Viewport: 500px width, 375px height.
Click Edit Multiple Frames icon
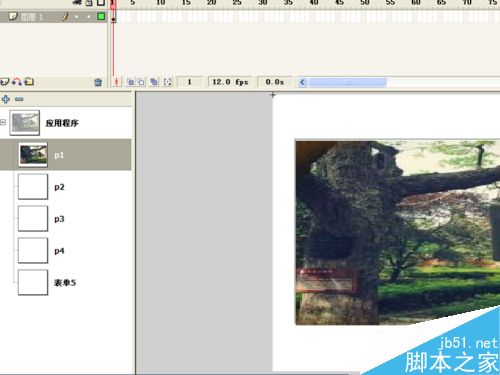154,82
